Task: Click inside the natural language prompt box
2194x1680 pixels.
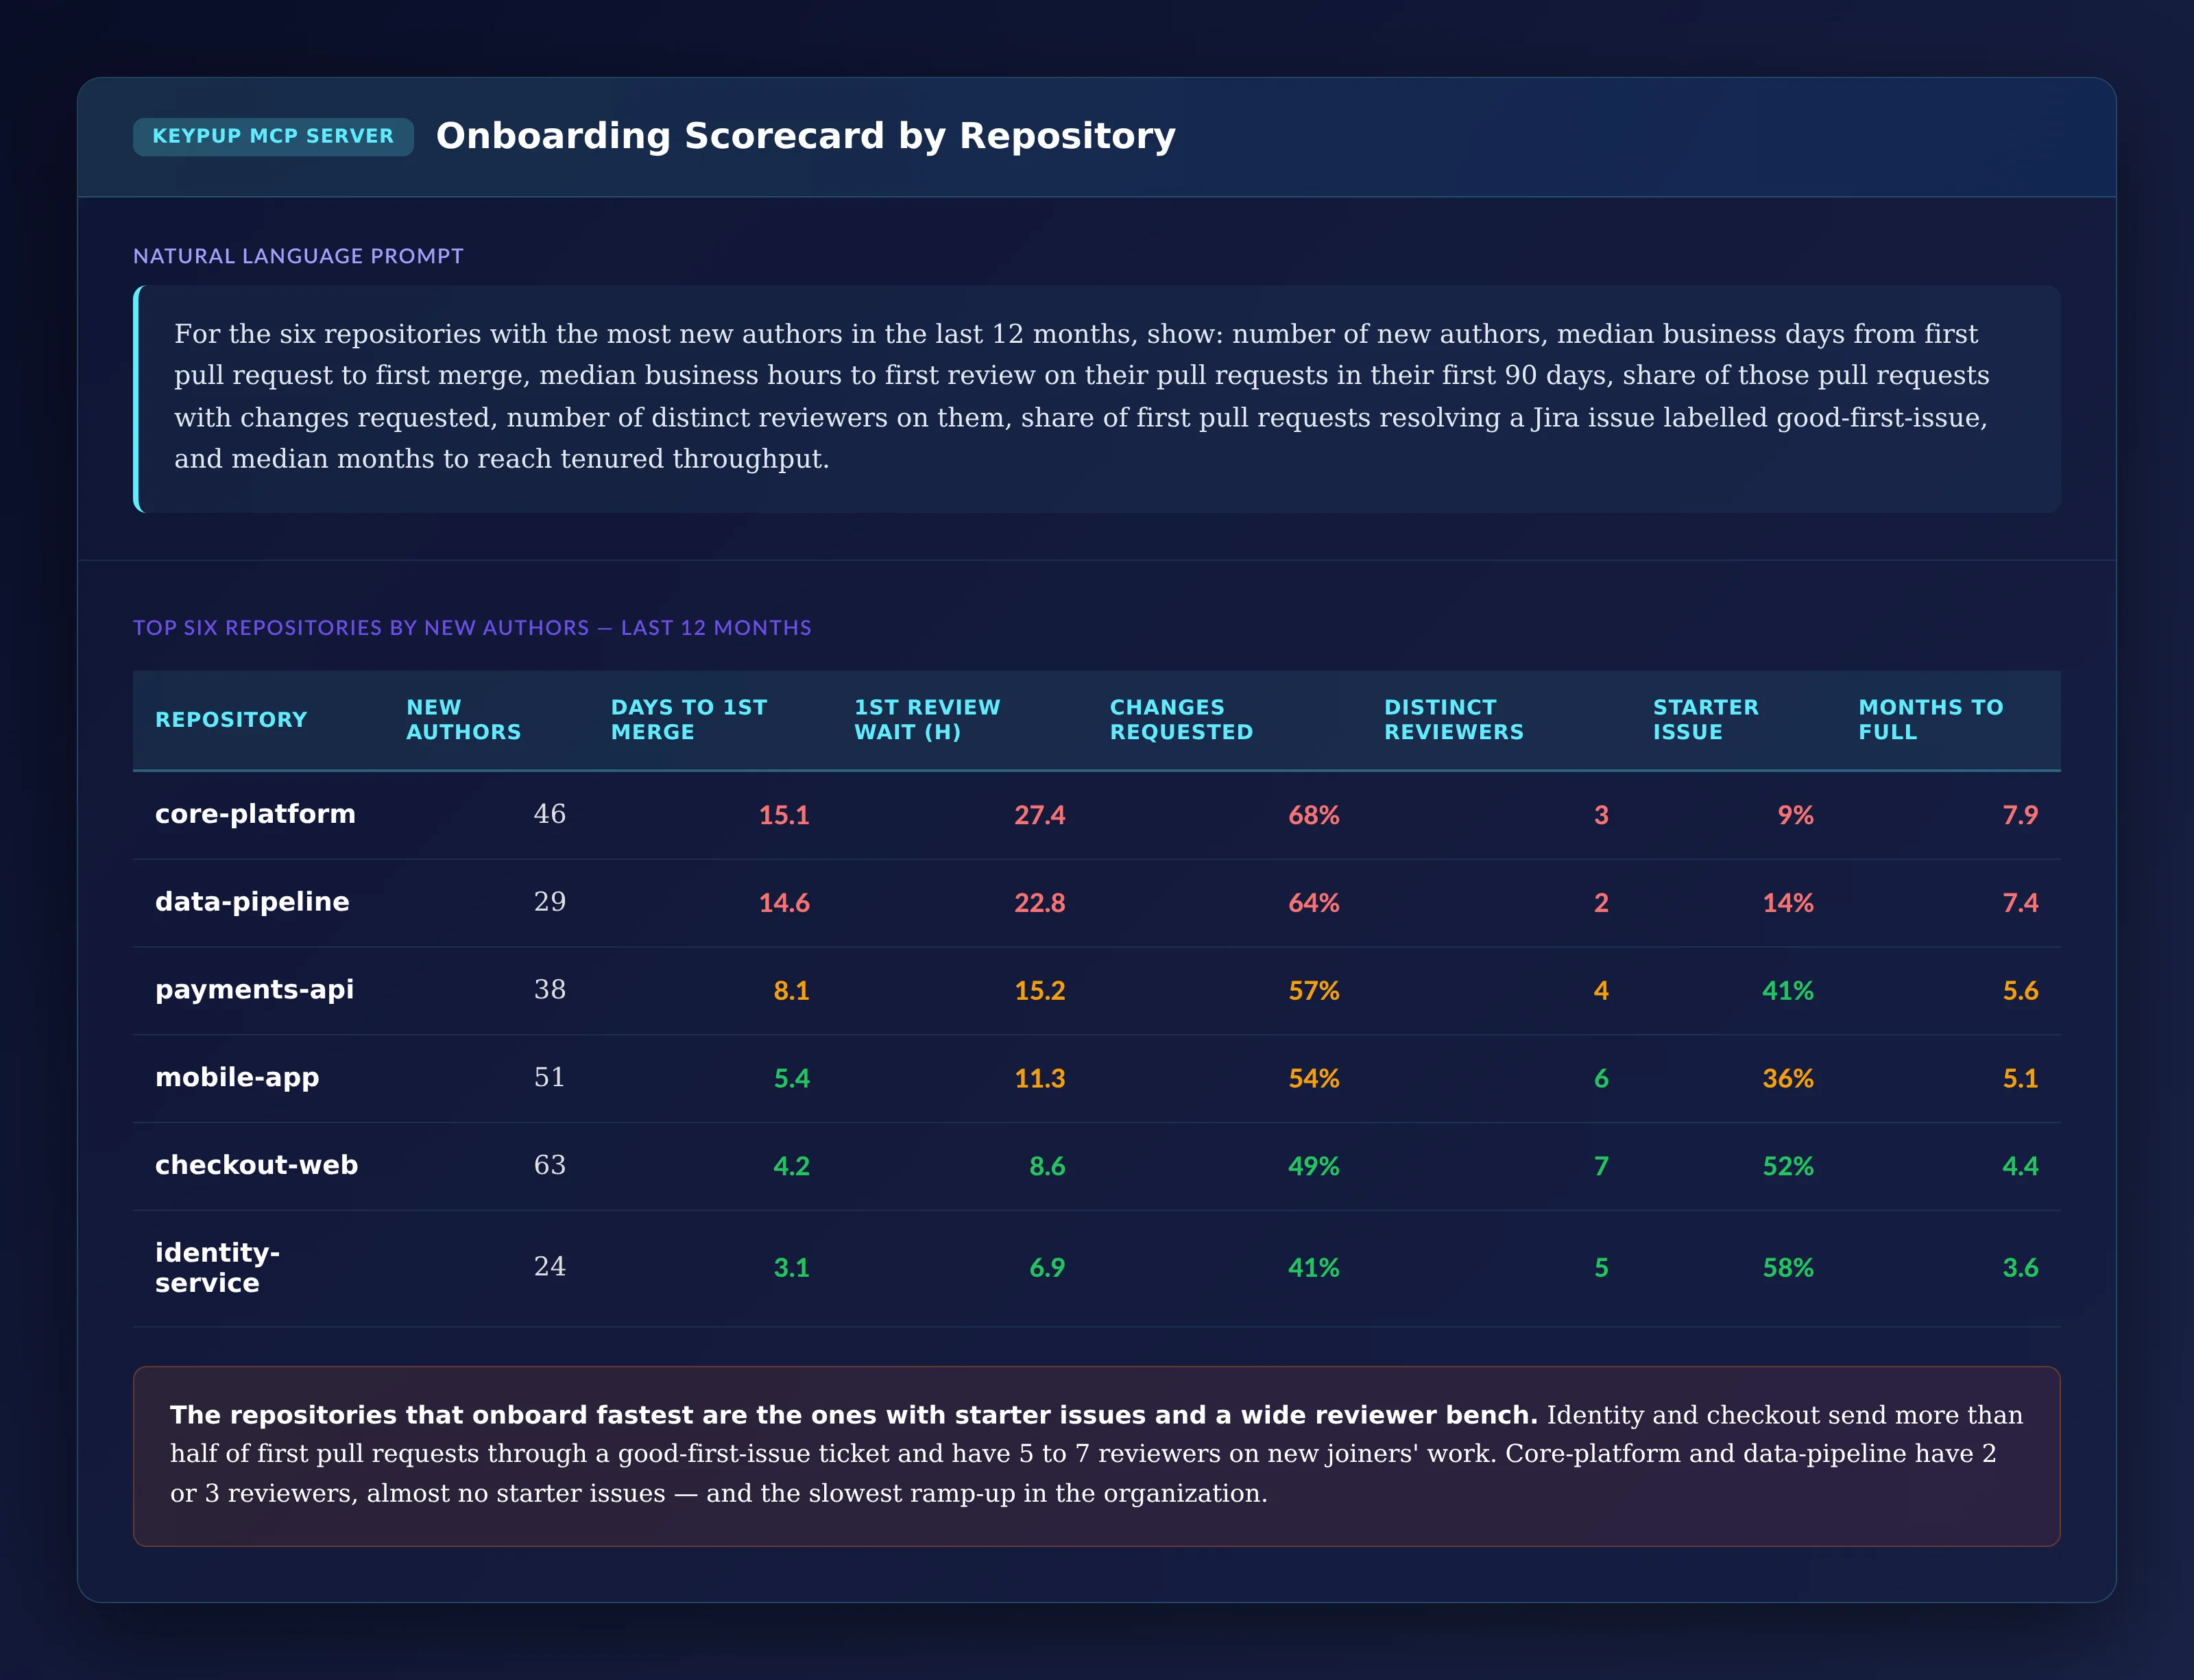Action: click(x=1097, y=399)
